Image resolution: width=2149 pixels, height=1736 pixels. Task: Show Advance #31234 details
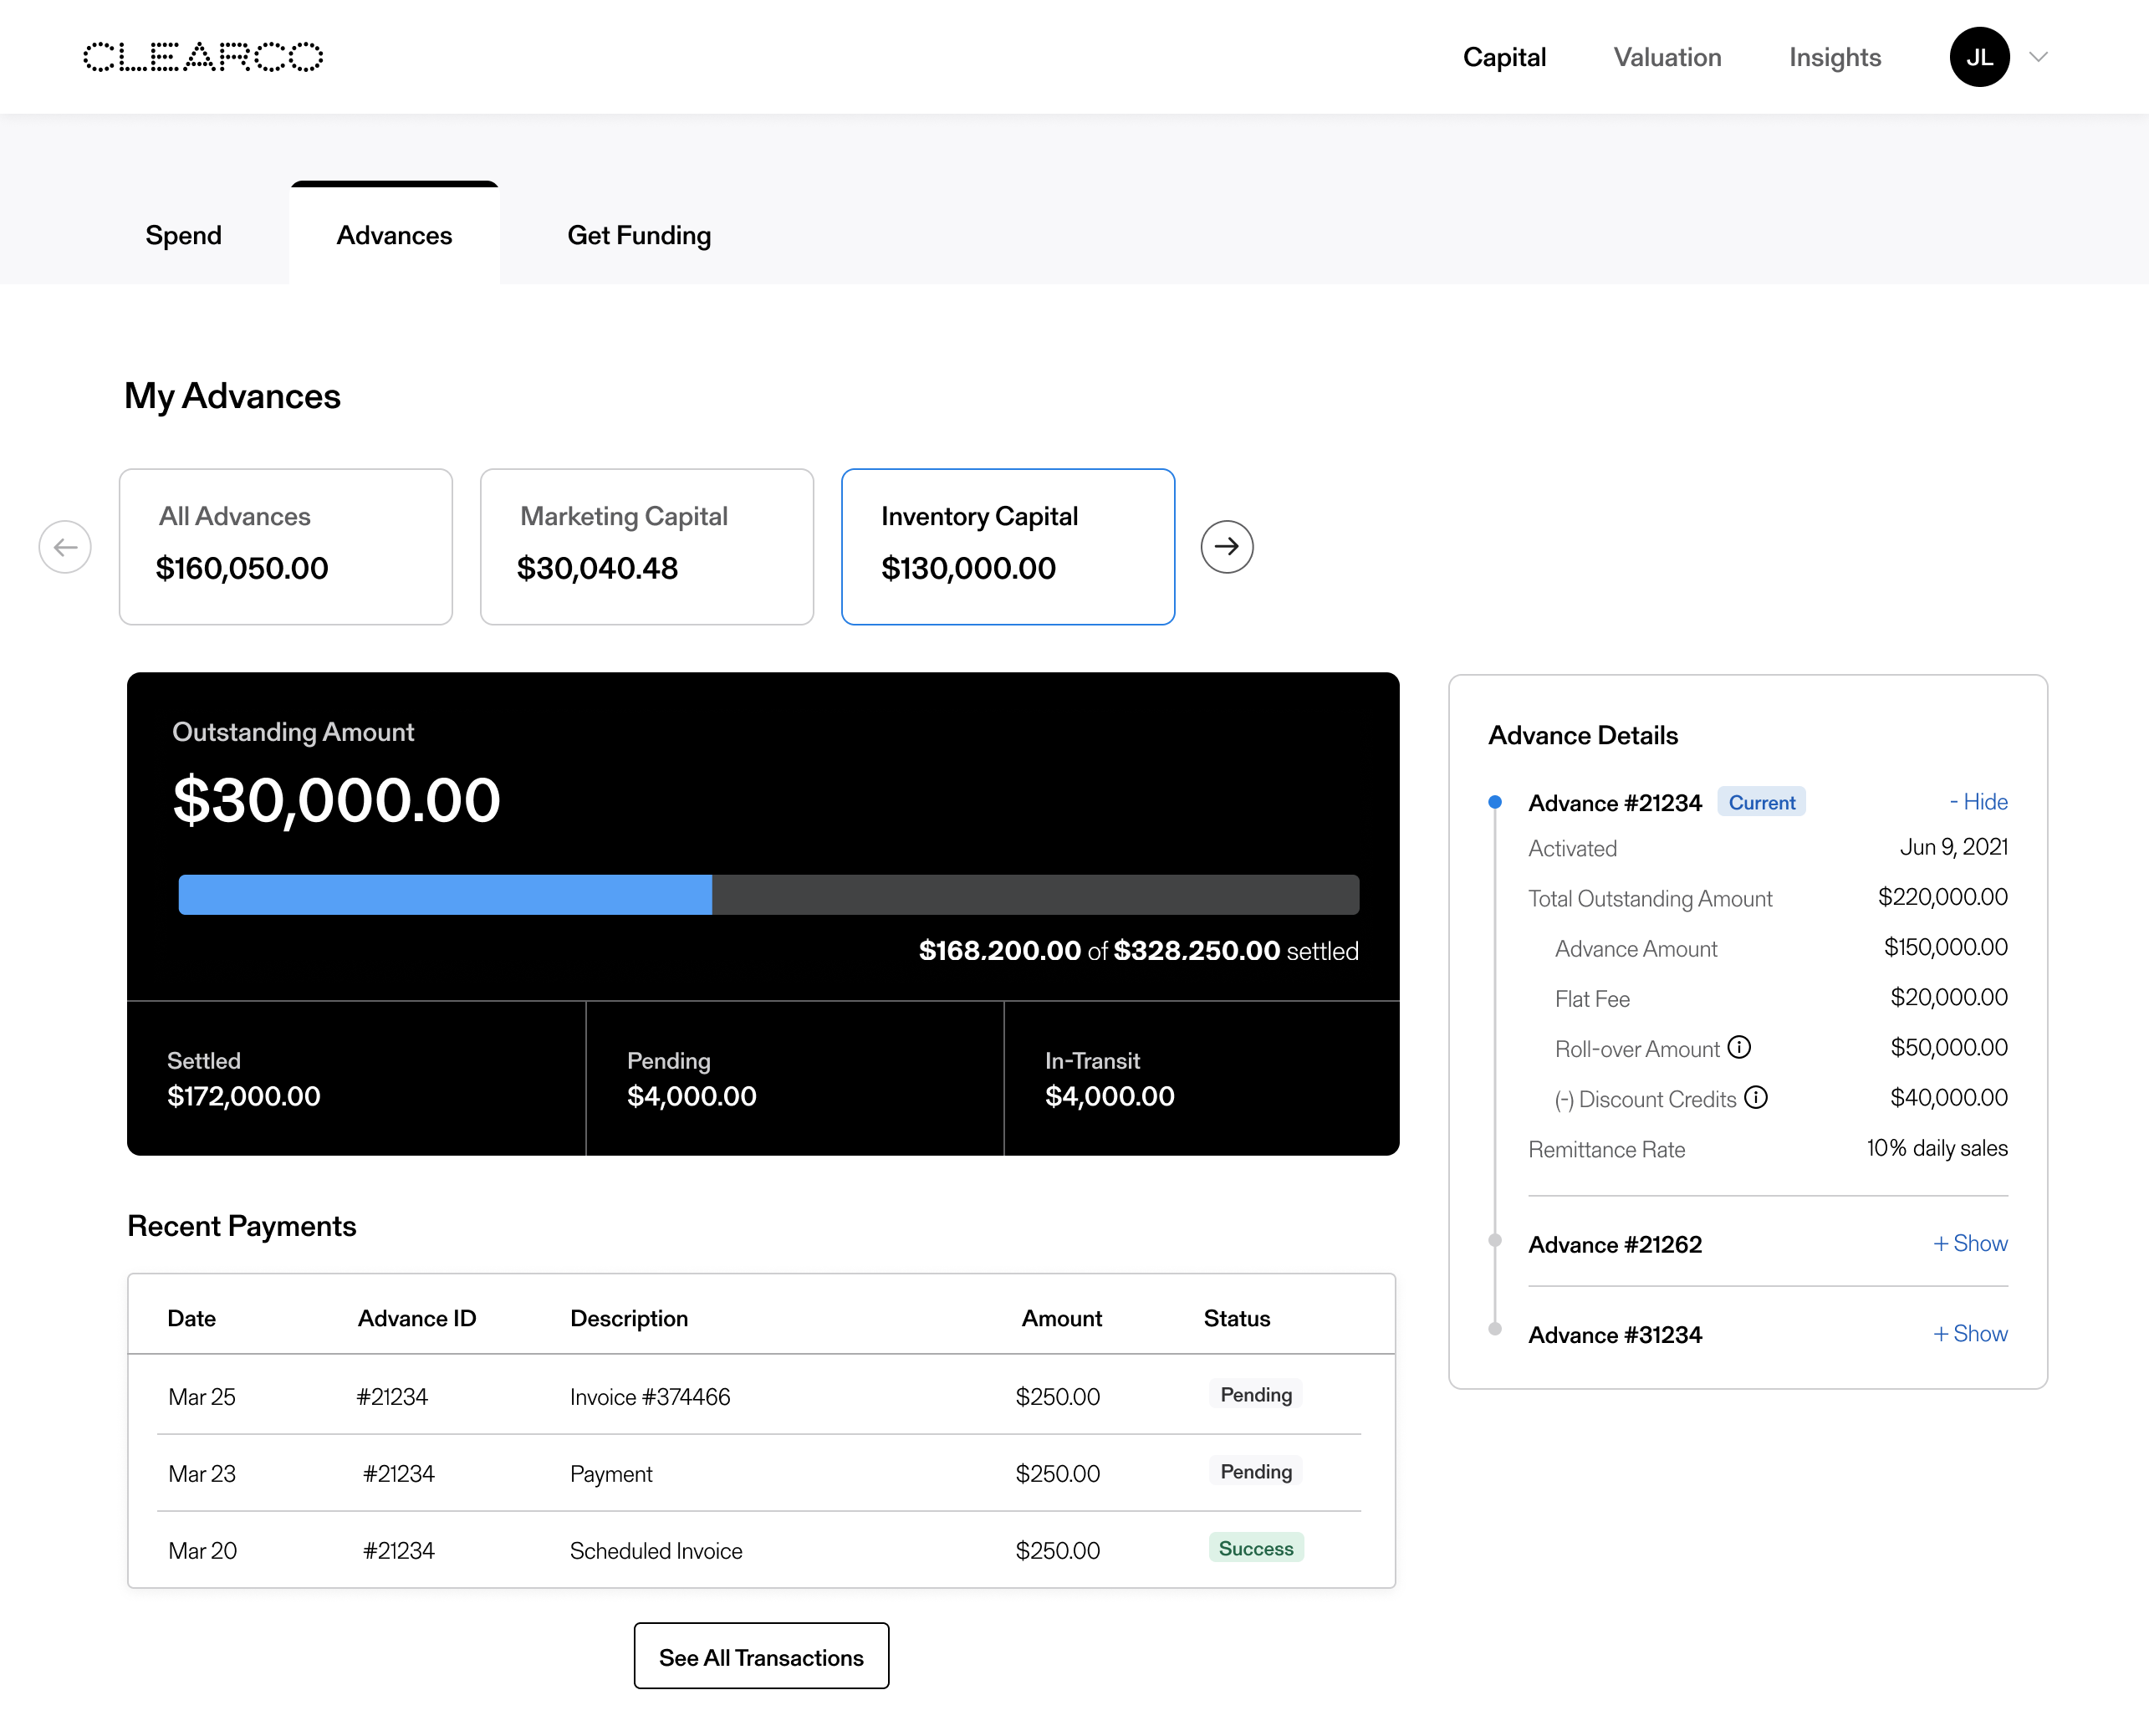(x=1969, y=1333)
